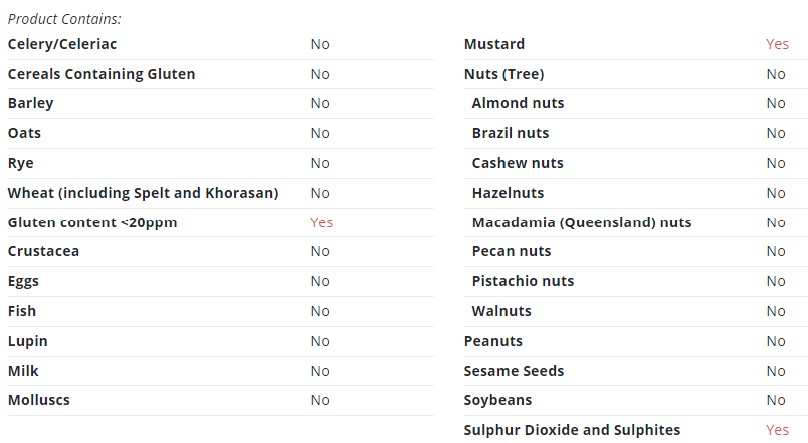Select the Peanuts No value
The width and height of the screenshot is (808, 443).
776,341
